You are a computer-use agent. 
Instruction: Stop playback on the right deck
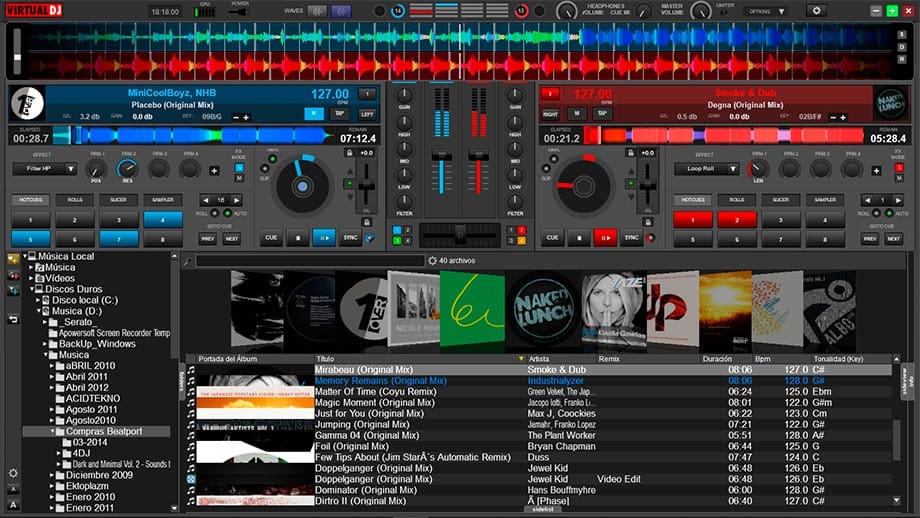(579, 238)
